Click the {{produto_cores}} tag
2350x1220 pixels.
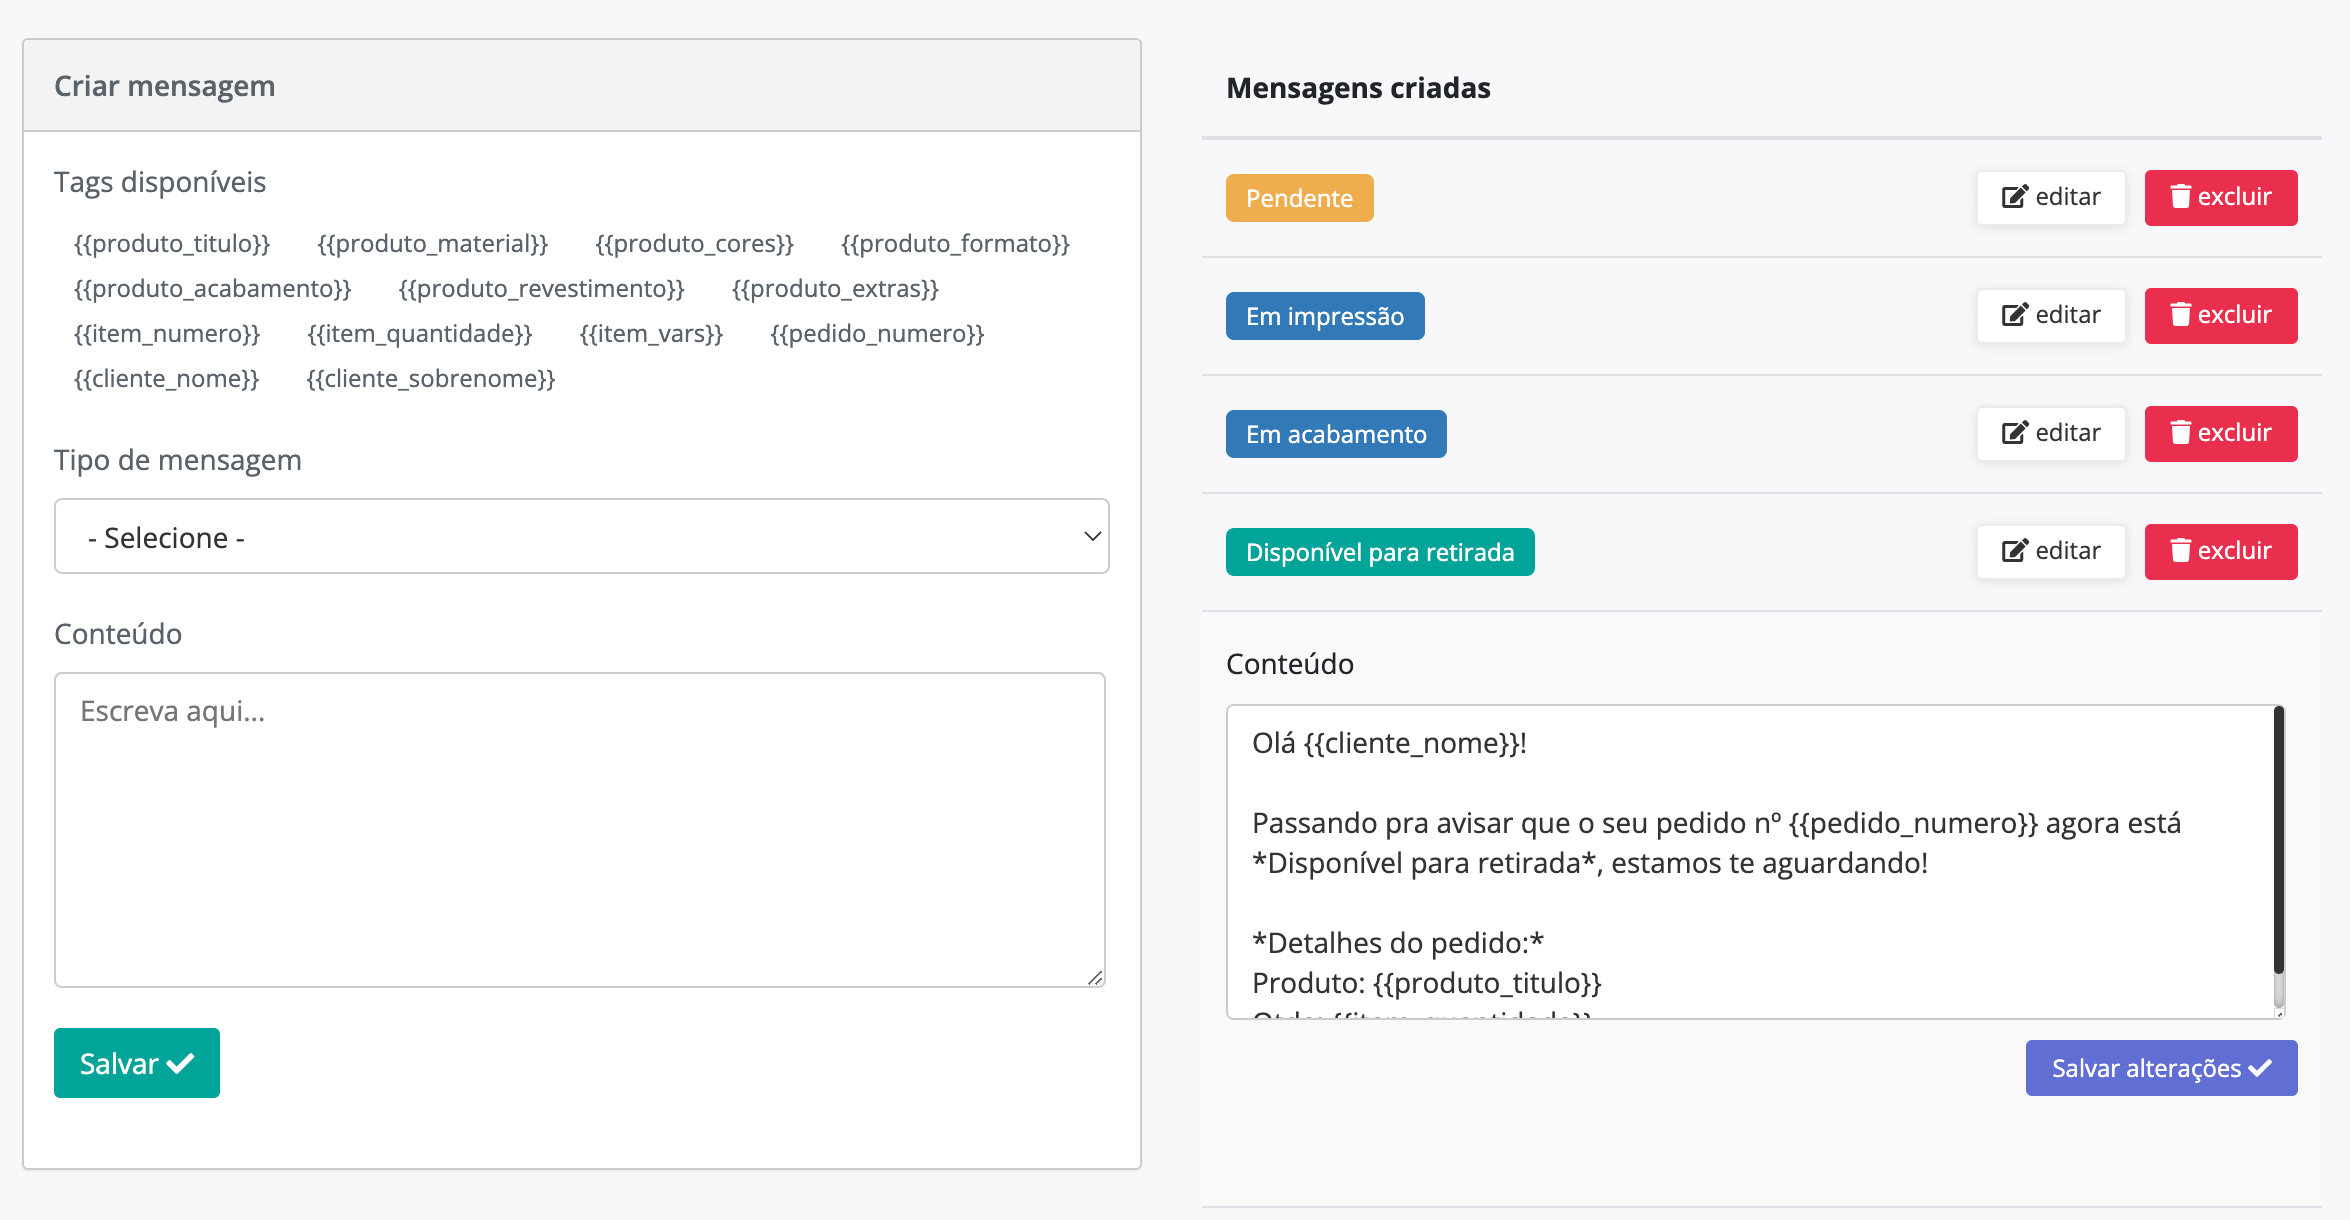point(694,244)
